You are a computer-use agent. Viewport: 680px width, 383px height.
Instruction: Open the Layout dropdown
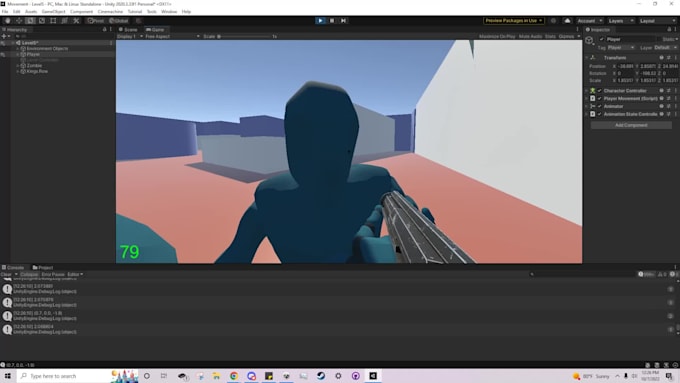(x=657, y=21)
